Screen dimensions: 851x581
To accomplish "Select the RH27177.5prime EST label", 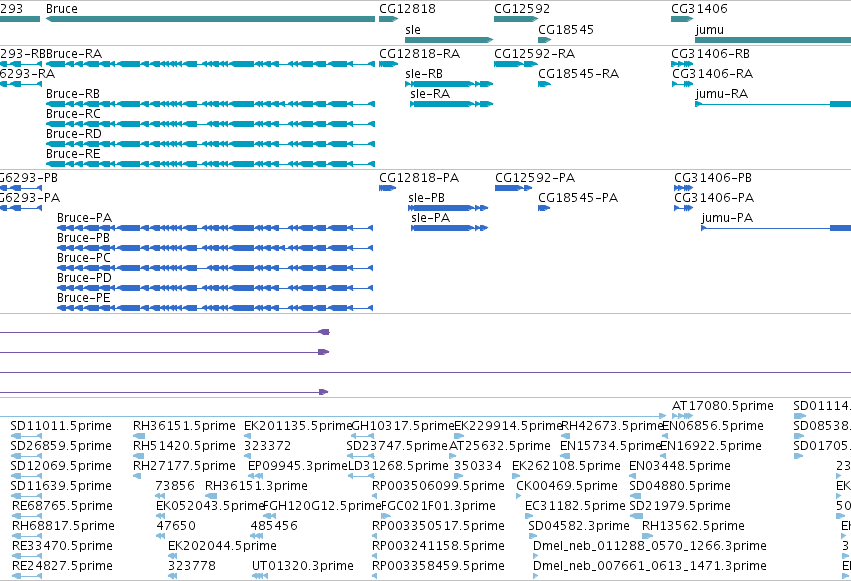I will pyautogui.click(x=184, y=466).
